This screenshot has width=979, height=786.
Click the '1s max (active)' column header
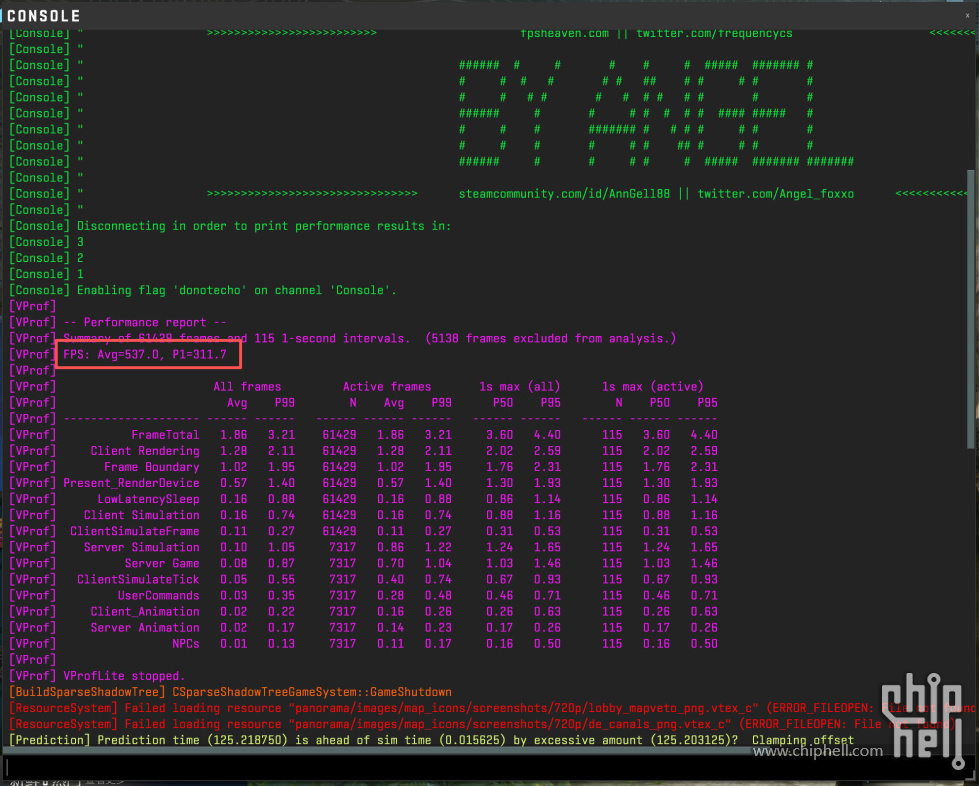[652, 386]
